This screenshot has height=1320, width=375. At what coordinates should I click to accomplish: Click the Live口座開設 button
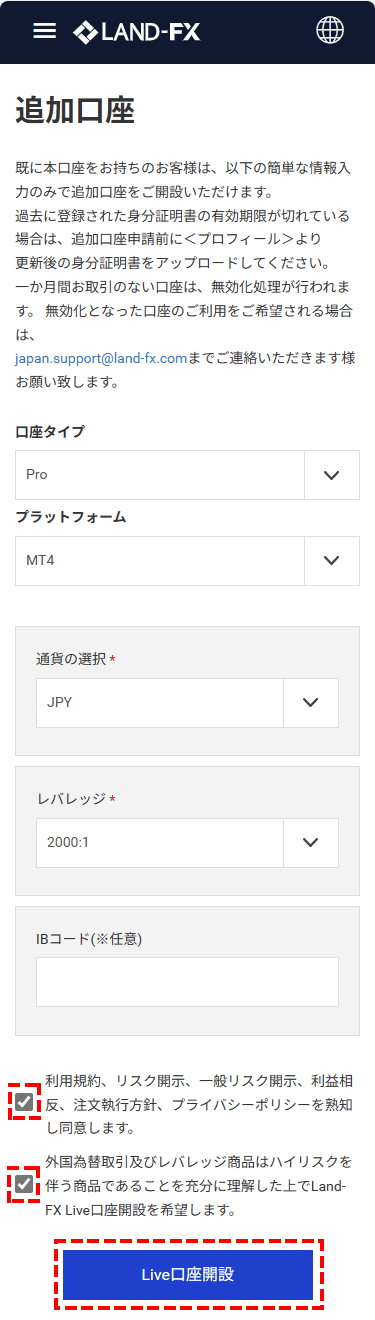point(188,1275)
